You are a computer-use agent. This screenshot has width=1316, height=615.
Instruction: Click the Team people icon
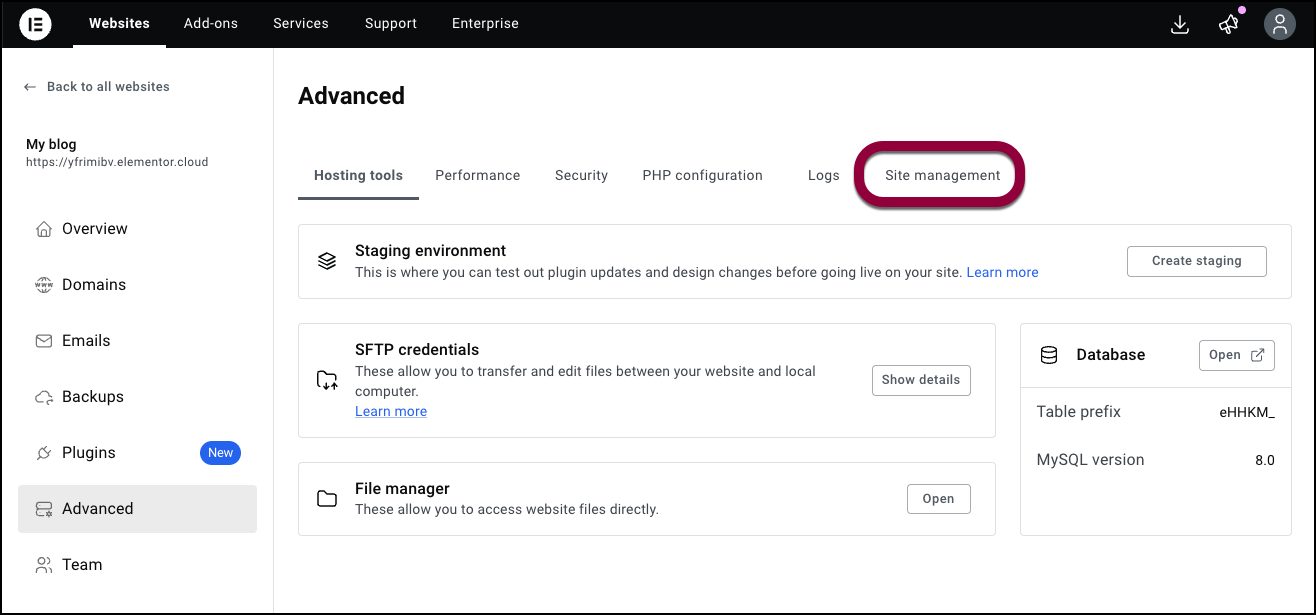pos(44,565)
